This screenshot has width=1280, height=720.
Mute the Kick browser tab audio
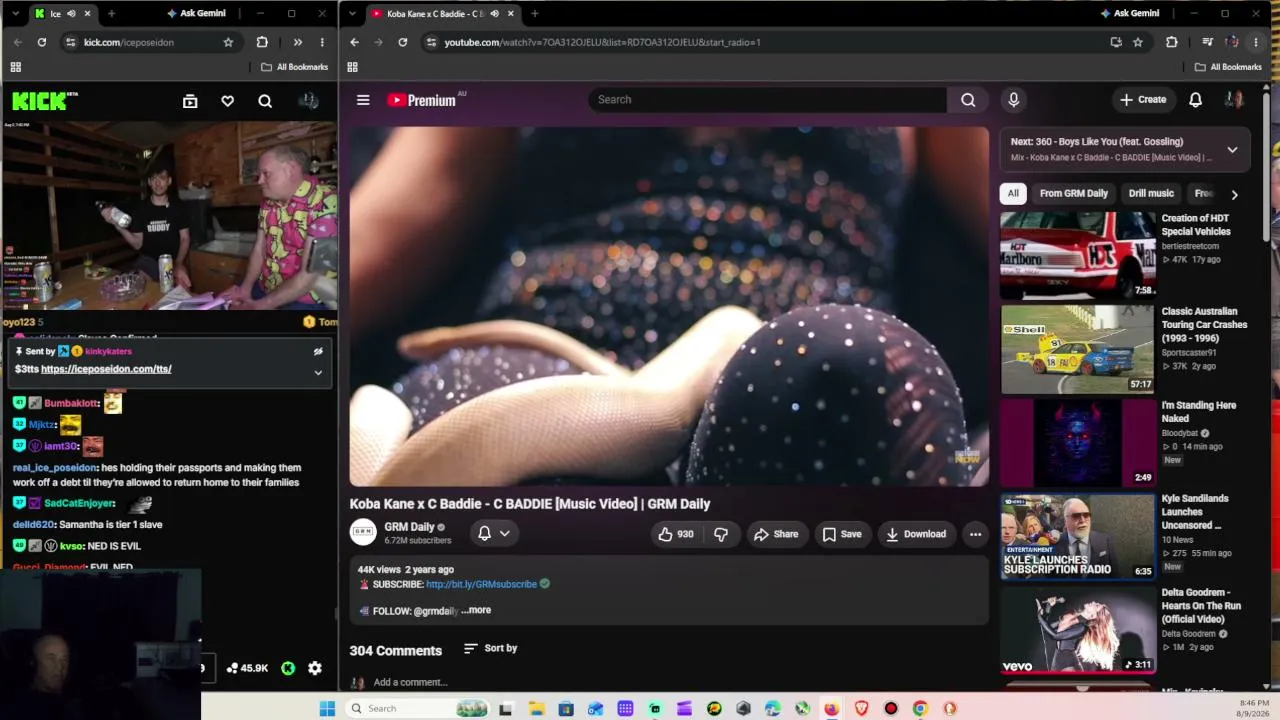[71, 14]
